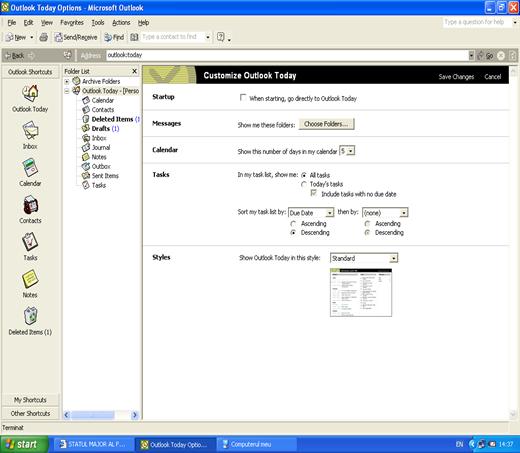Close the Folder List pane
Screen dimensions: 520x453
[x=134, y=71]
